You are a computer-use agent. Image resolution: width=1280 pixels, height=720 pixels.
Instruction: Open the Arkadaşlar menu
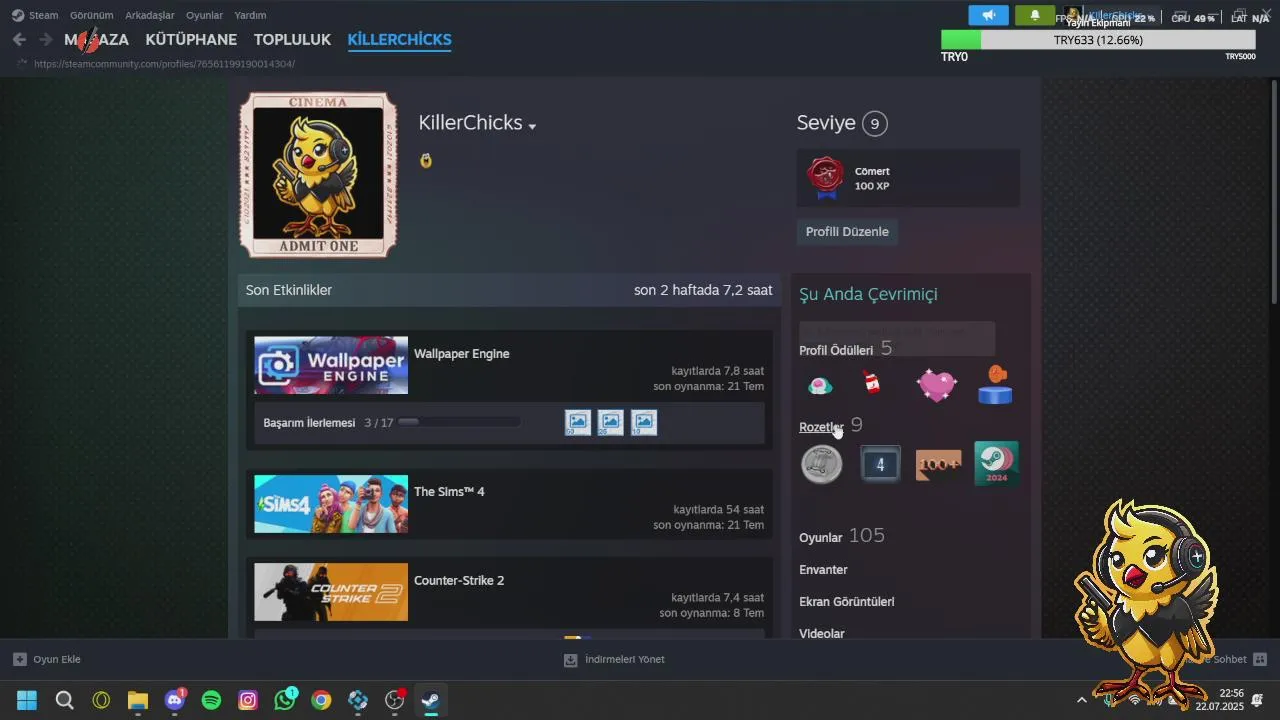pos(150,15)
